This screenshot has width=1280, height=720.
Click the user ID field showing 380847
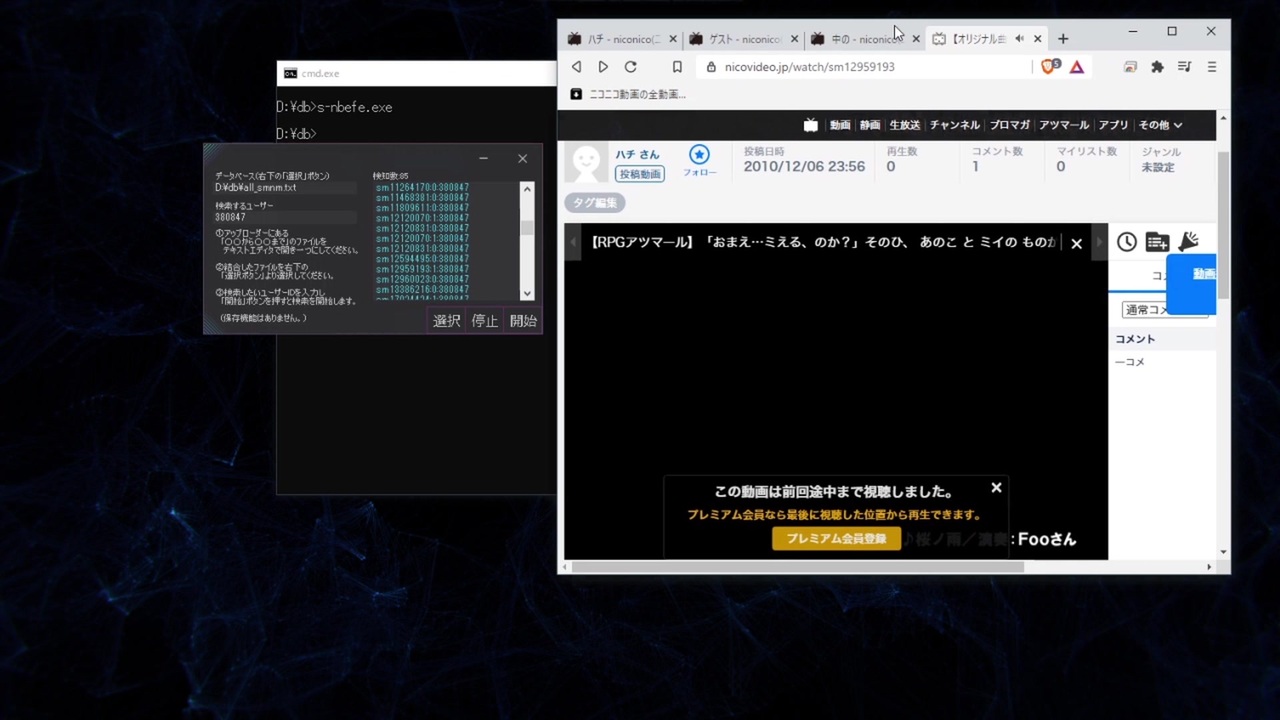click(285, 217)
